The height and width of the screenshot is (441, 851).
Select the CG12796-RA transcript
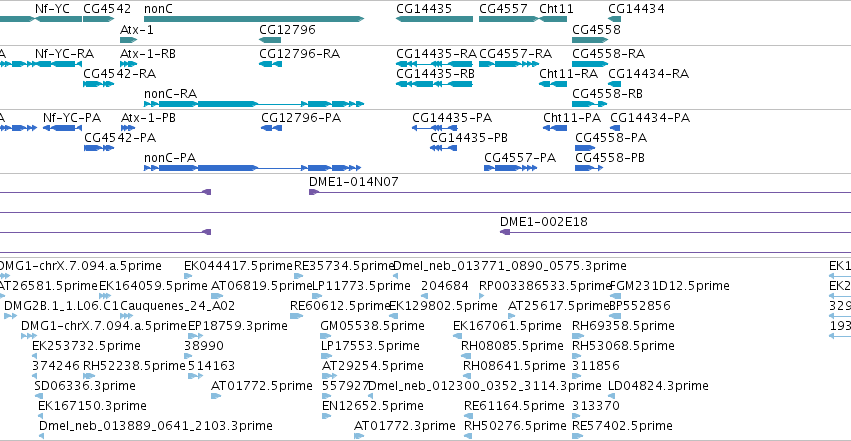click(x=270, y=64)
